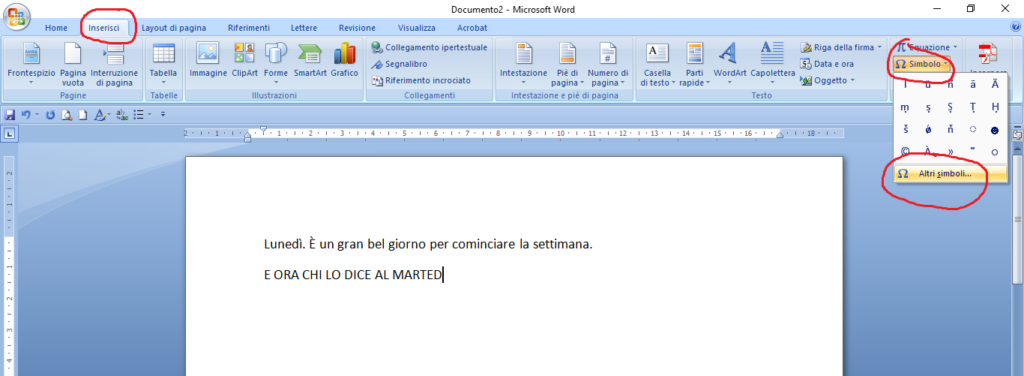Image resolution: width=1024 pixels, height=376 pixels.
Task: Switch to the Home tab
Action: coord(56,28)
